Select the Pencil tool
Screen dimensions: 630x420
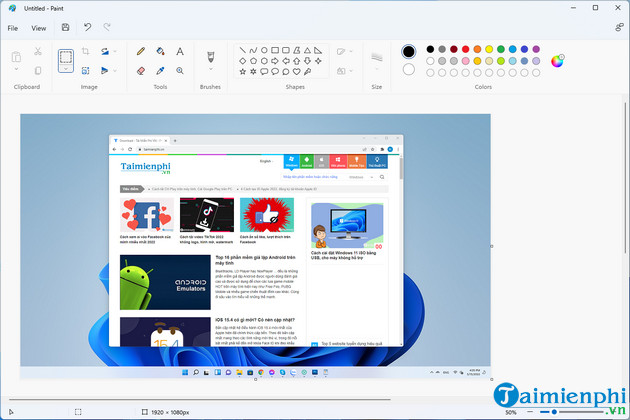(x=141, y=51)
